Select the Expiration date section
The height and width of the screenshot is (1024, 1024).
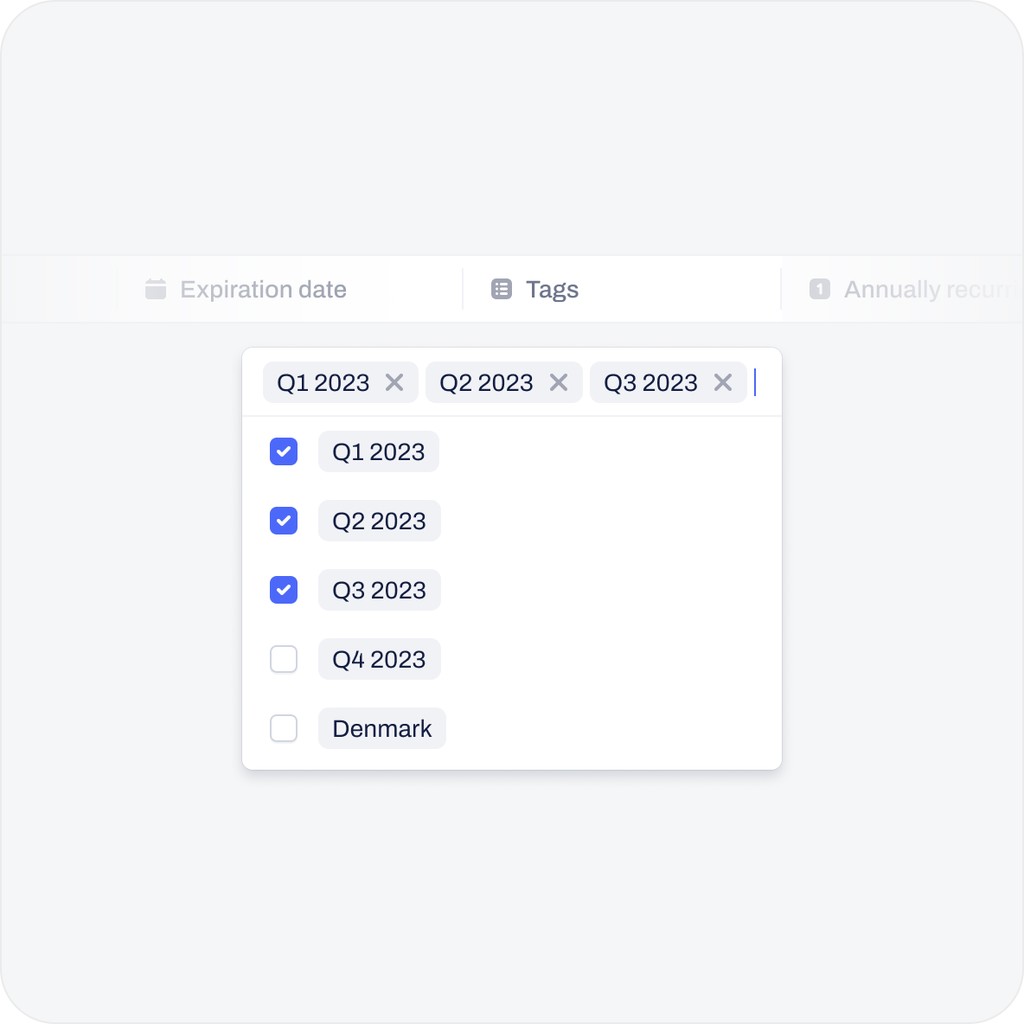point(262,289)
